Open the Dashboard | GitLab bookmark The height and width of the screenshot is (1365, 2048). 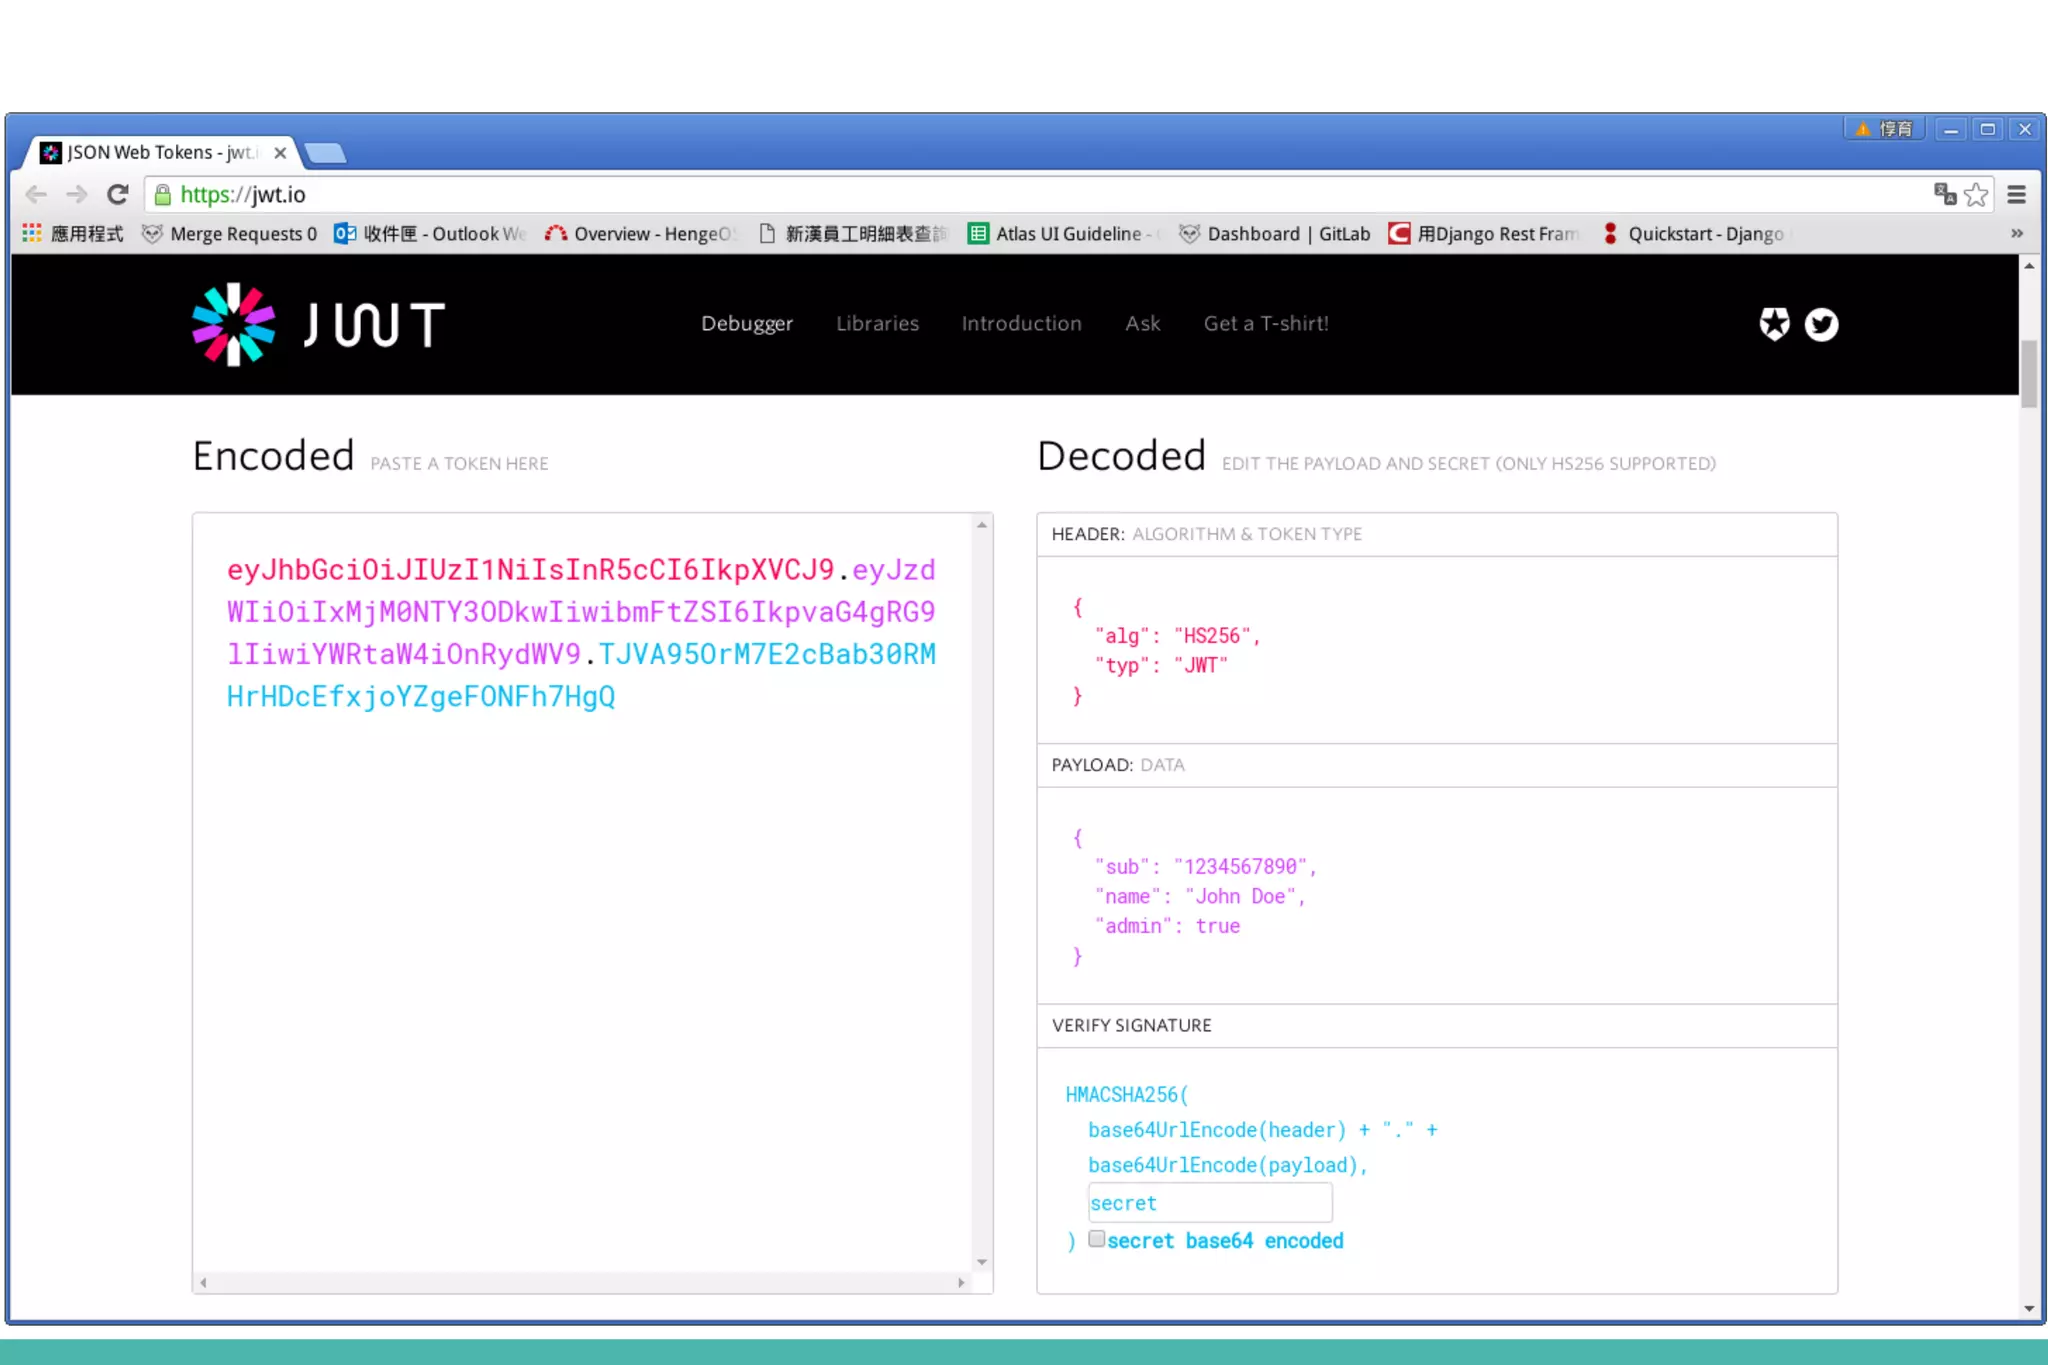1276,233
